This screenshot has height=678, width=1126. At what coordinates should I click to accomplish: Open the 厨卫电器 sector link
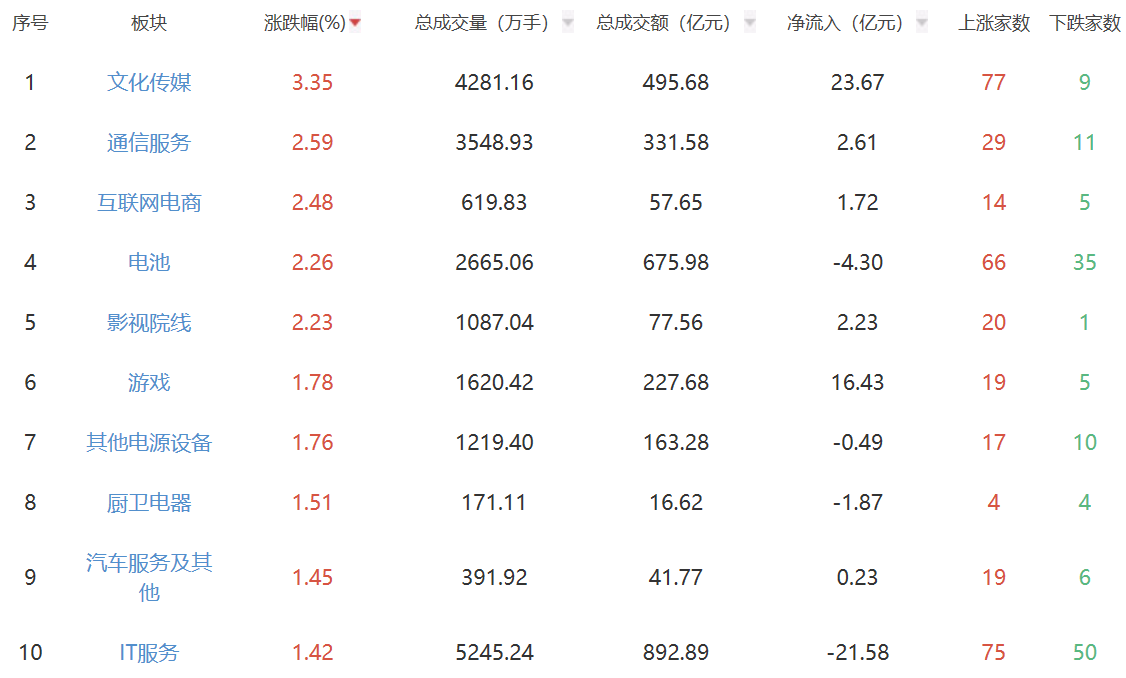149,502
